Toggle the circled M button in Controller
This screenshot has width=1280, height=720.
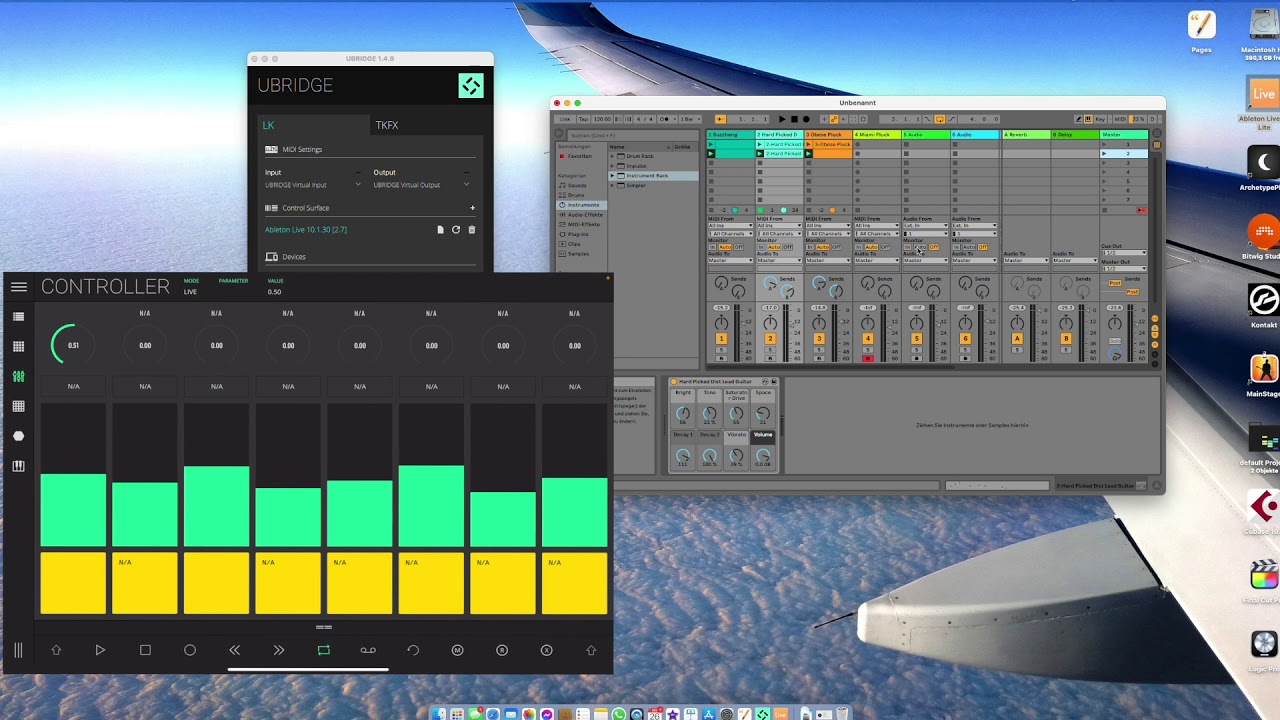tap(457, 650)
